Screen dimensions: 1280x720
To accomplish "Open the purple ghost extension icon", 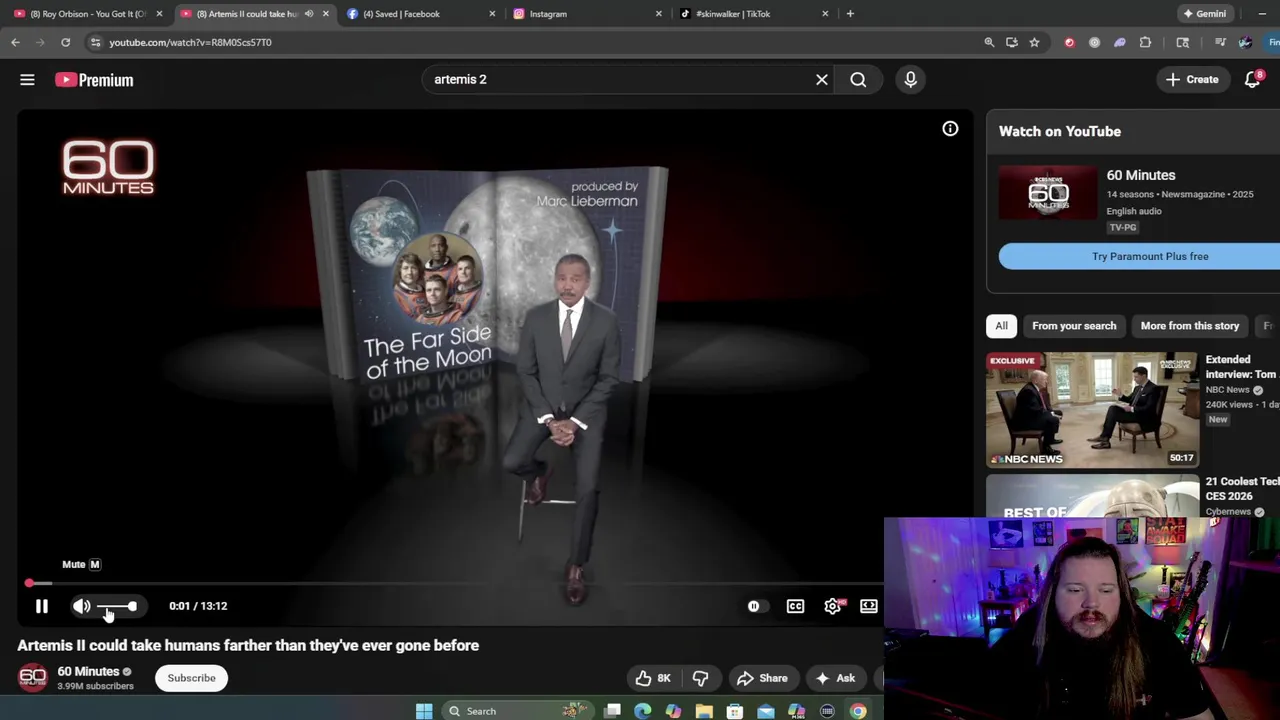I will 1119,42.
